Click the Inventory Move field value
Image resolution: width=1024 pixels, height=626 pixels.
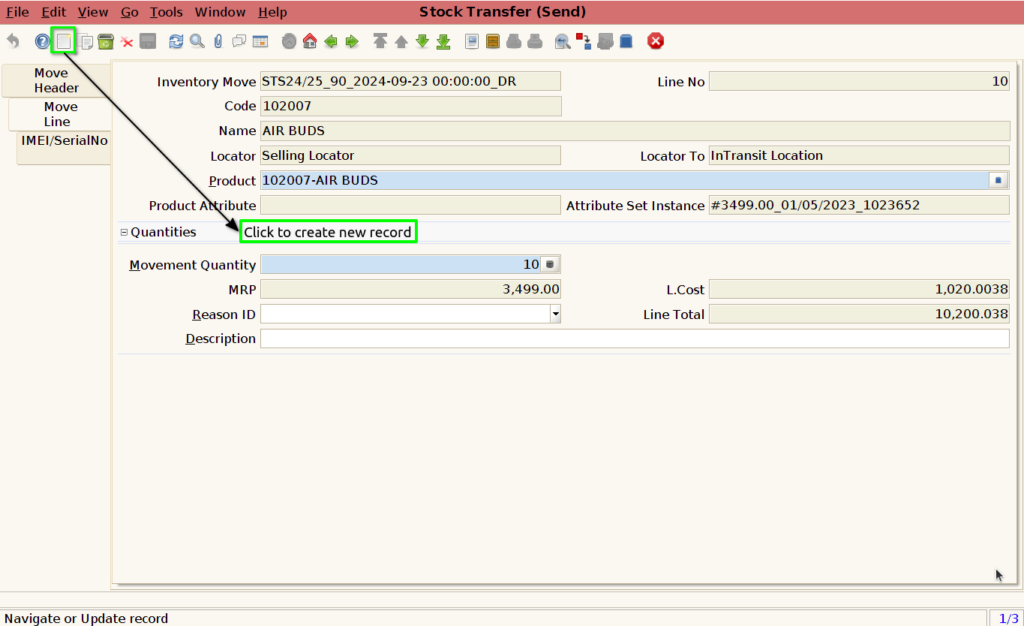tap(410, 81)
